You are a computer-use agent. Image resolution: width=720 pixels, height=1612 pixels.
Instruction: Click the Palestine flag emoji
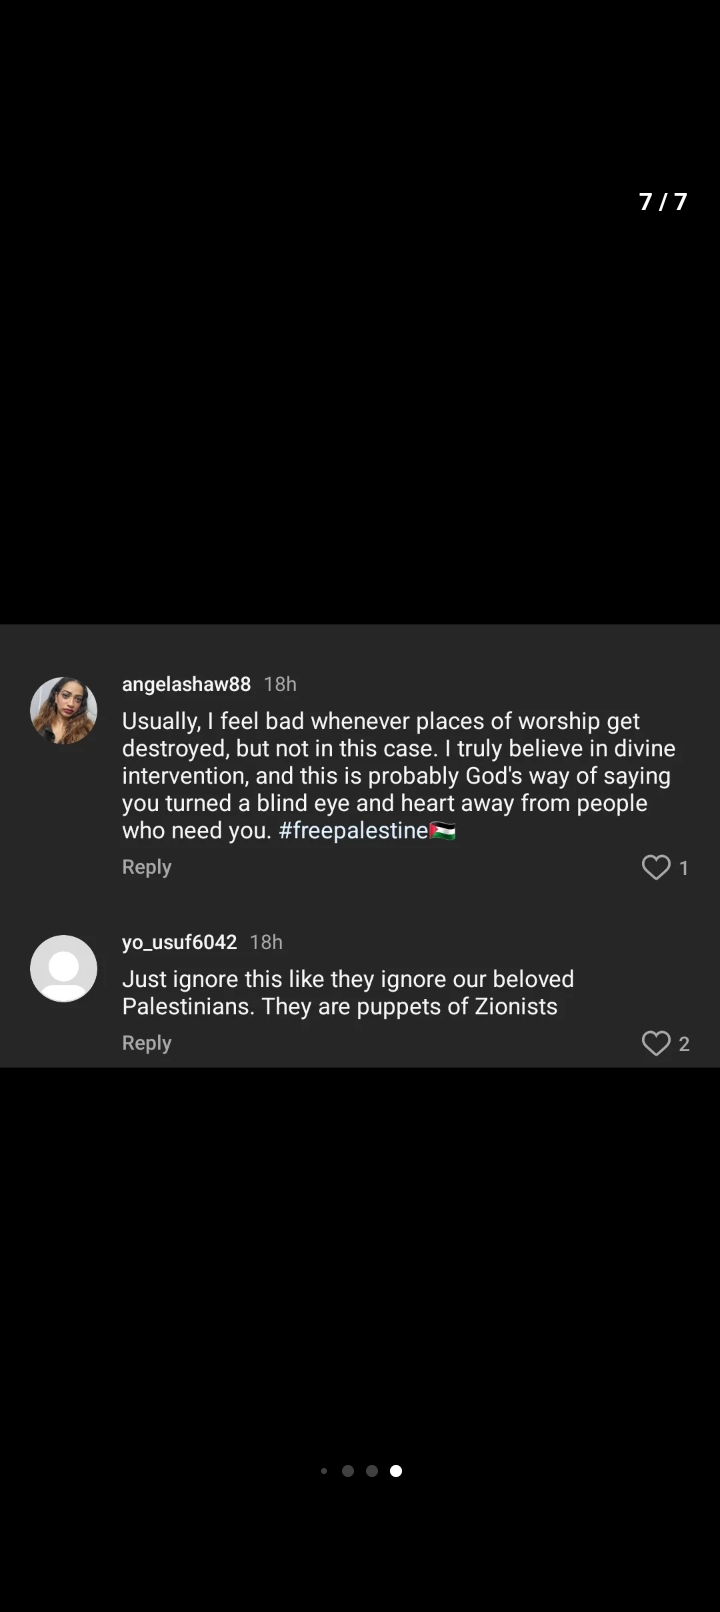click(x=443, y=831)
